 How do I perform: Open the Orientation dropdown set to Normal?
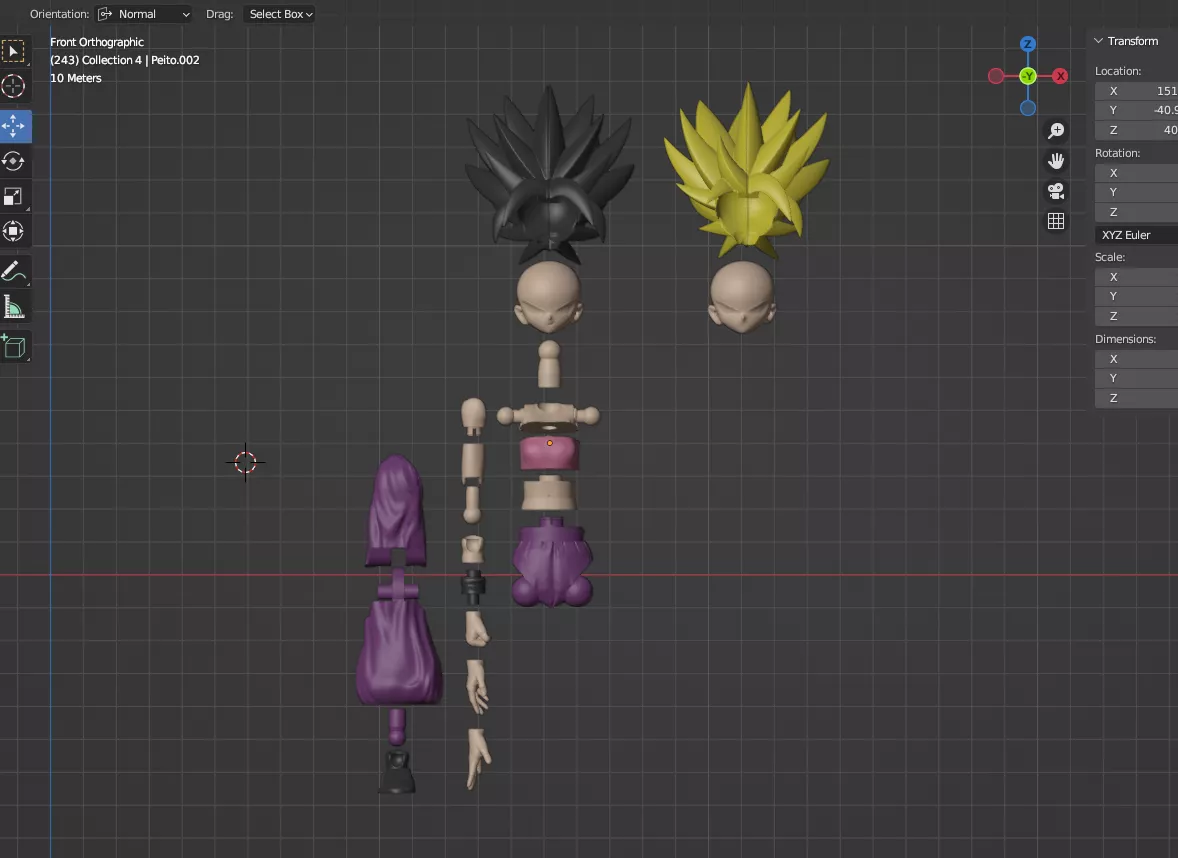[x=143, y=14]
